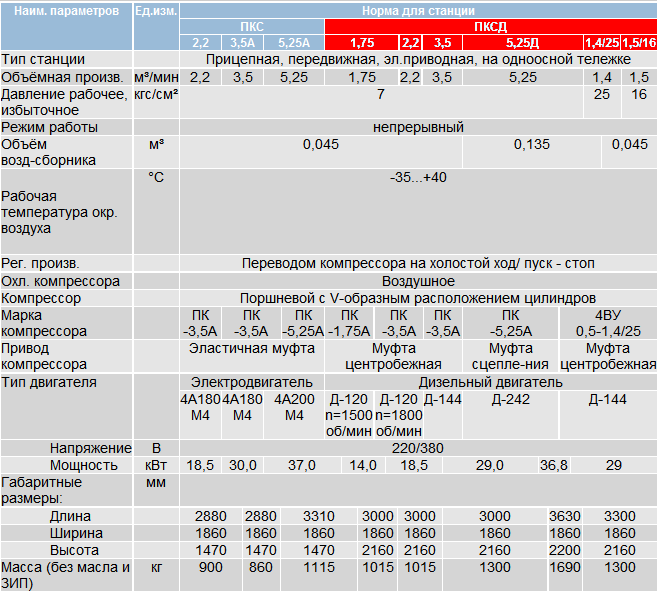The image size is (657, 592).
Task: Click the '30,0' power value
Action: (x=243, y=465)
